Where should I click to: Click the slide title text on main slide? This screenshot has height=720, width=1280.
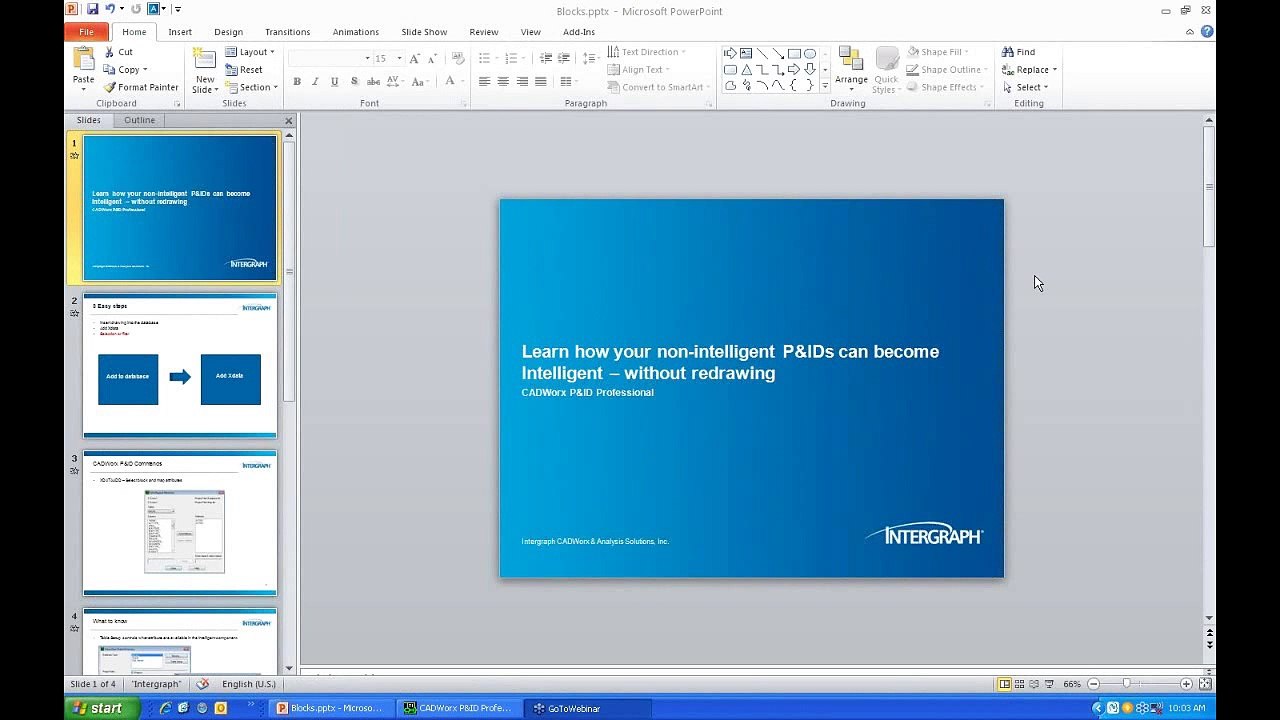[x=730, y=362]
